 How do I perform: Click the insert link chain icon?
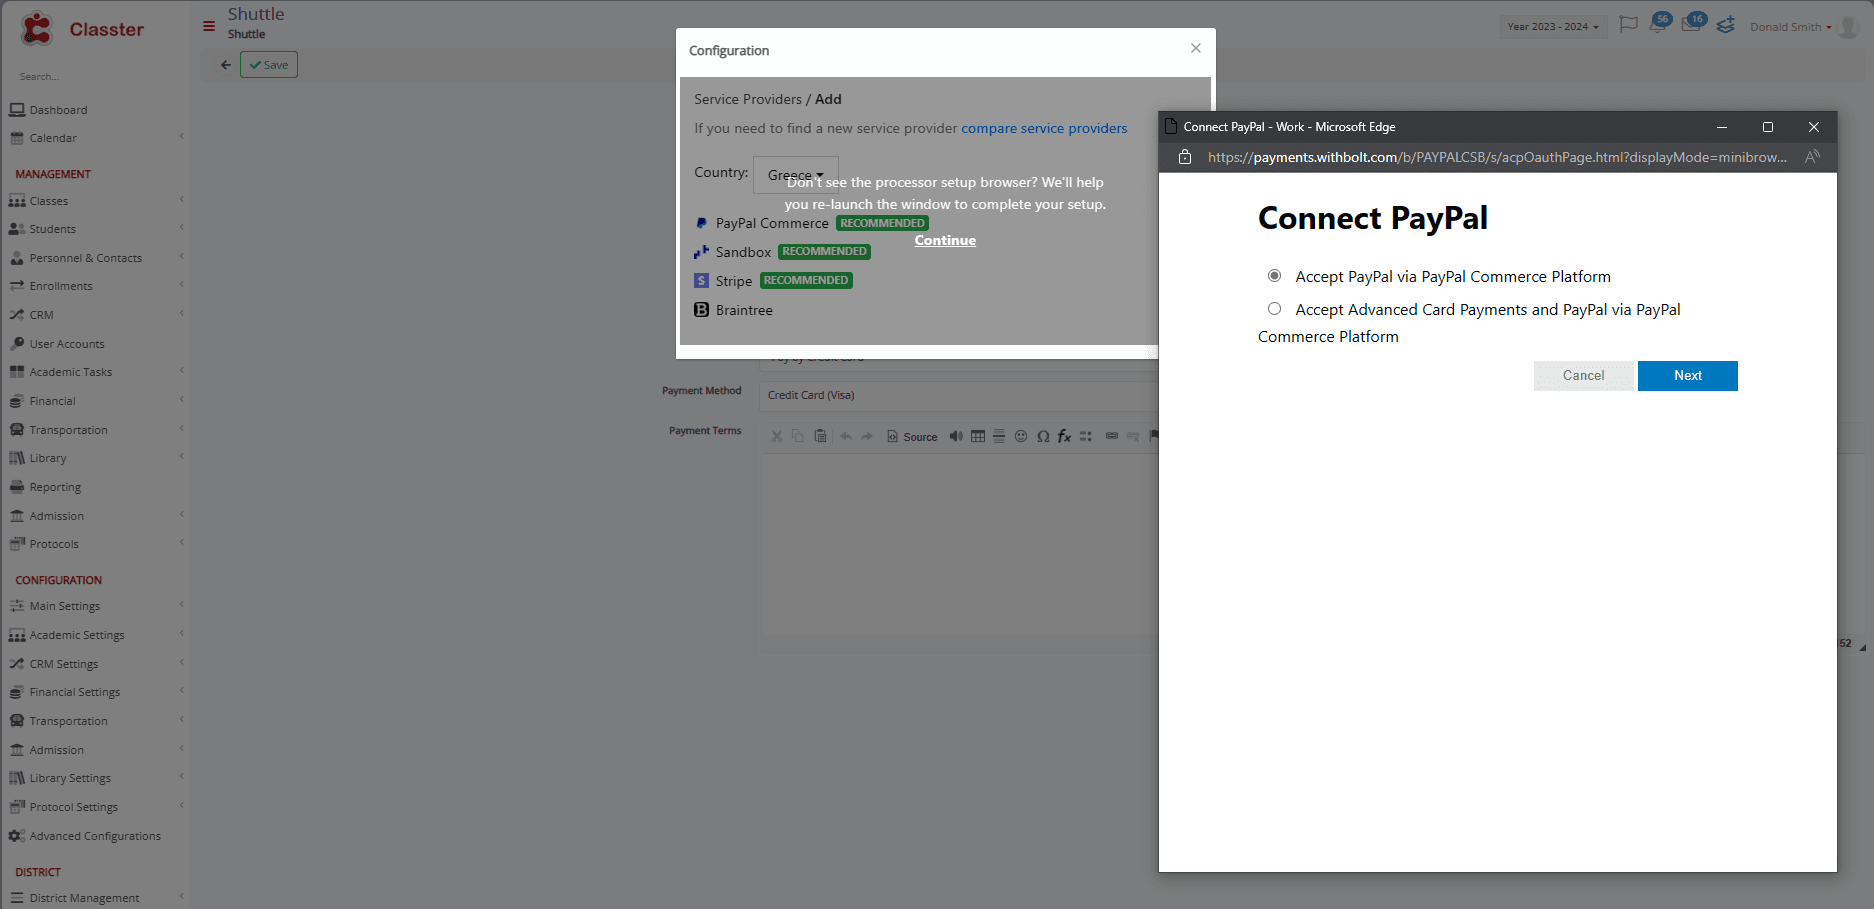click(x=1111, y=436)
